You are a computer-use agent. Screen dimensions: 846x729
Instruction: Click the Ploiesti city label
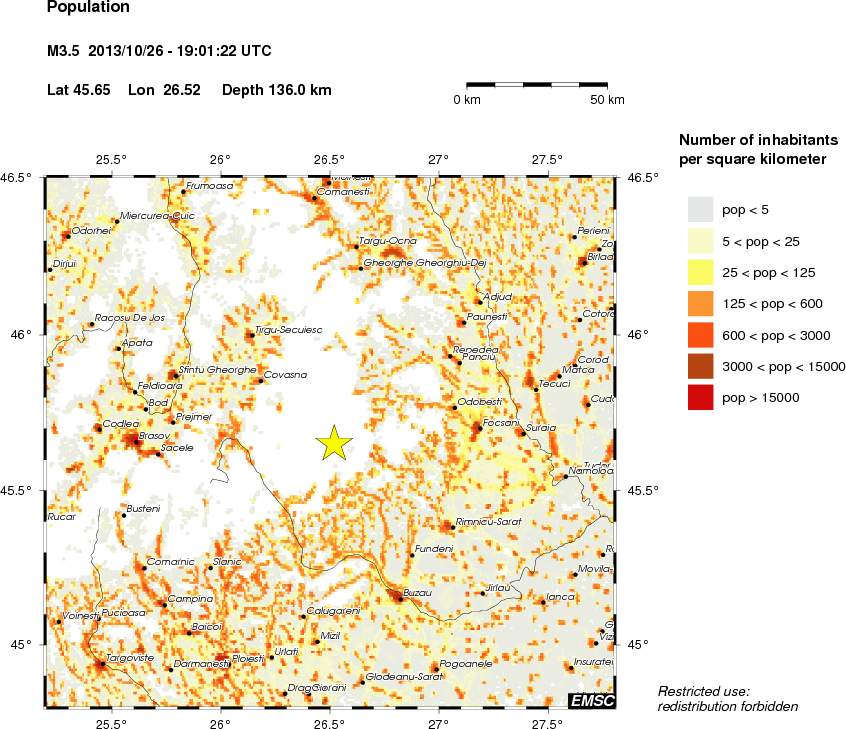[x=248, y=659]
